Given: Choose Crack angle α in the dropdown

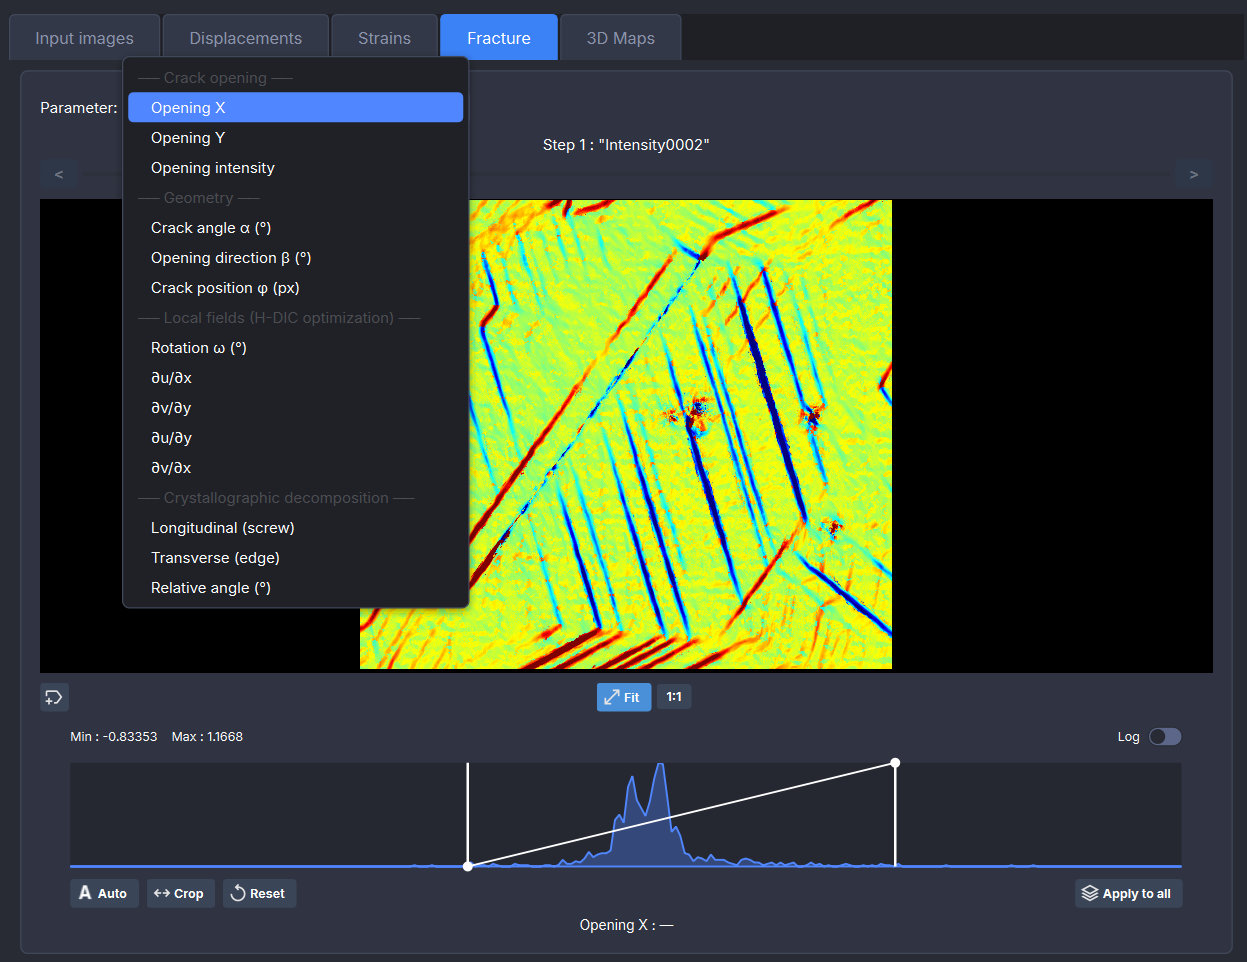Looking at the screenshot, I should [211, 227].
